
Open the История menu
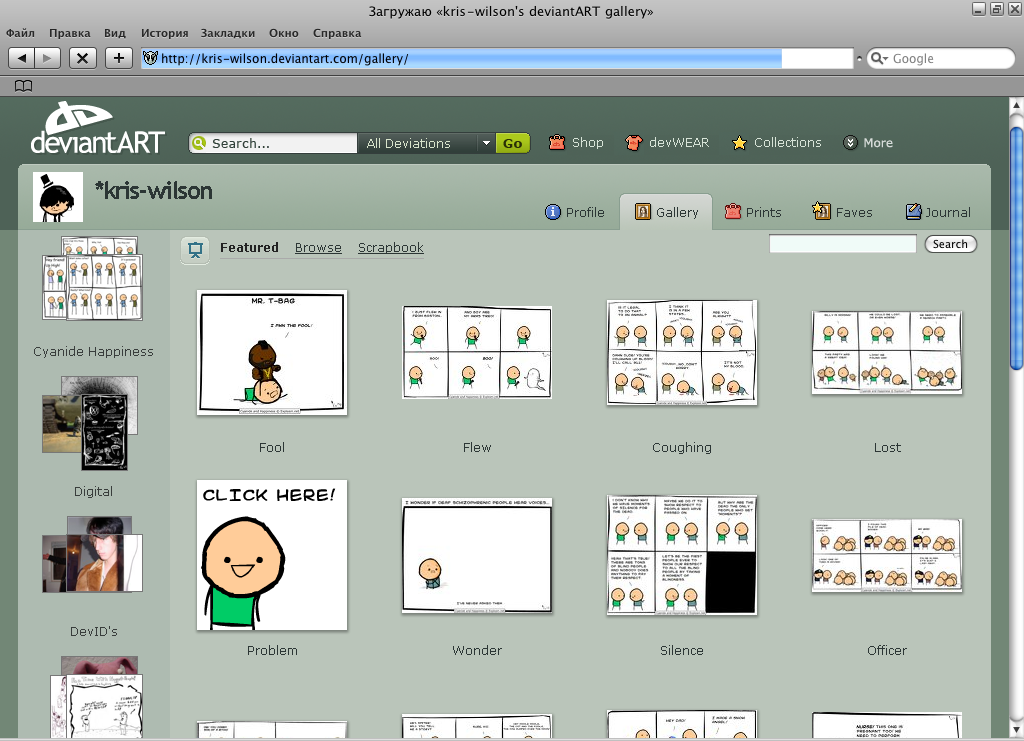point(165,33)
